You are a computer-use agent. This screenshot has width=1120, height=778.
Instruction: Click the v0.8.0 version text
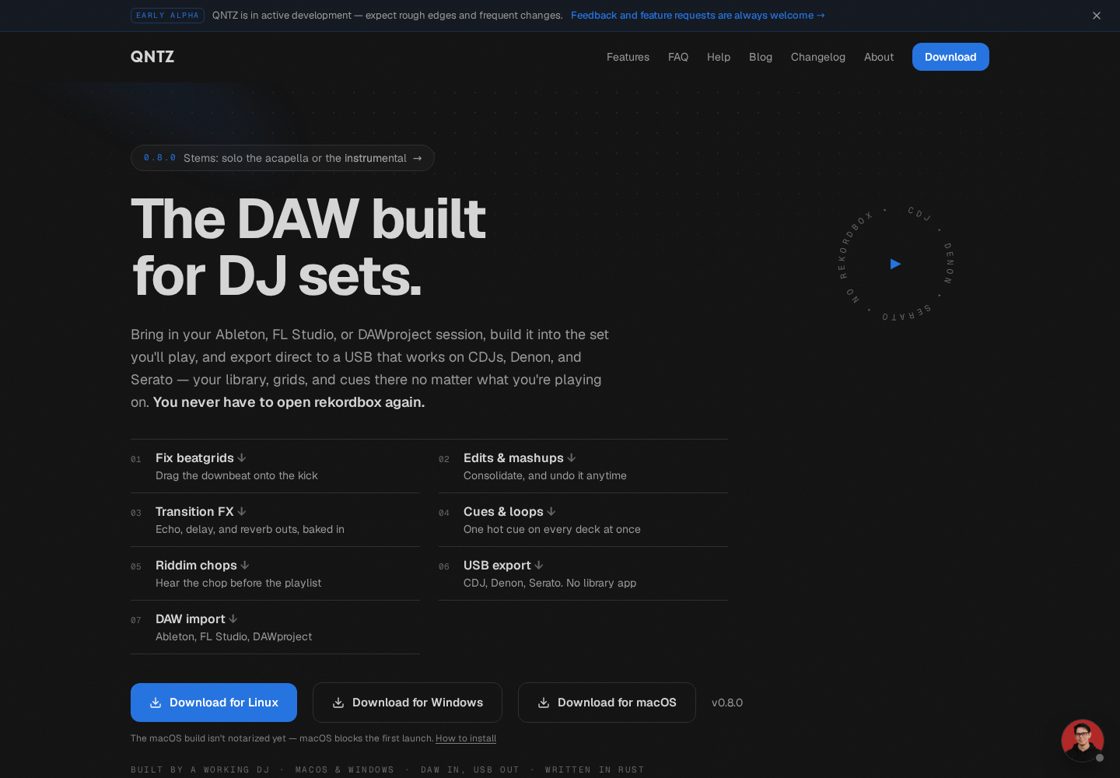click(727, 702)
